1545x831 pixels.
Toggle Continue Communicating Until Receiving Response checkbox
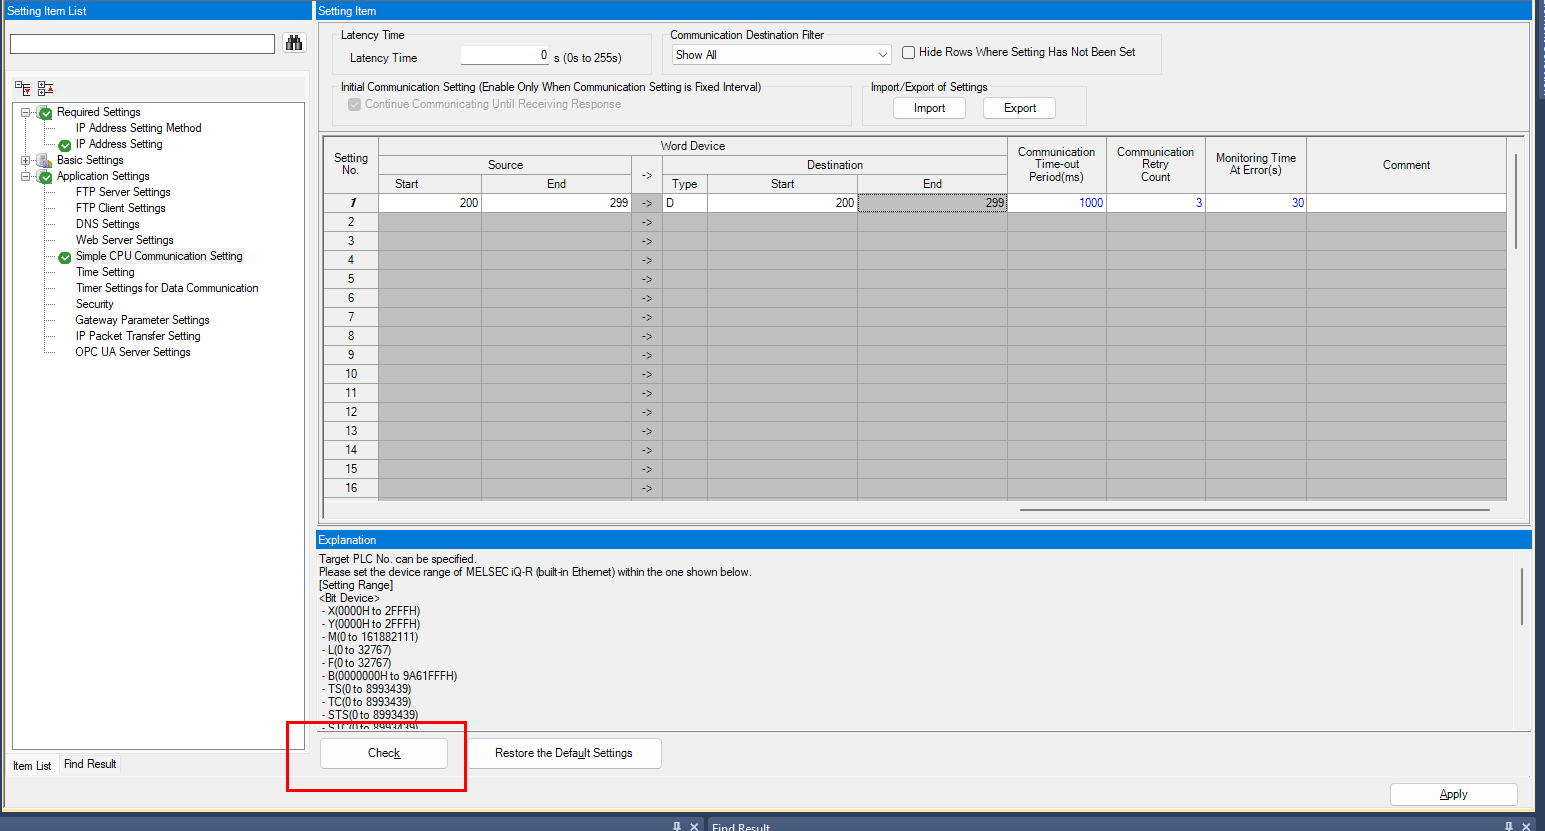[x=354, y=104]
